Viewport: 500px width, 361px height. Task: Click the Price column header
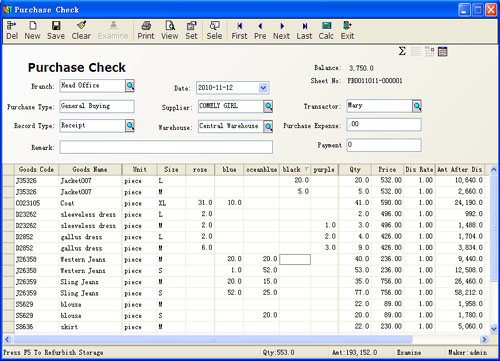coord(387,169)
